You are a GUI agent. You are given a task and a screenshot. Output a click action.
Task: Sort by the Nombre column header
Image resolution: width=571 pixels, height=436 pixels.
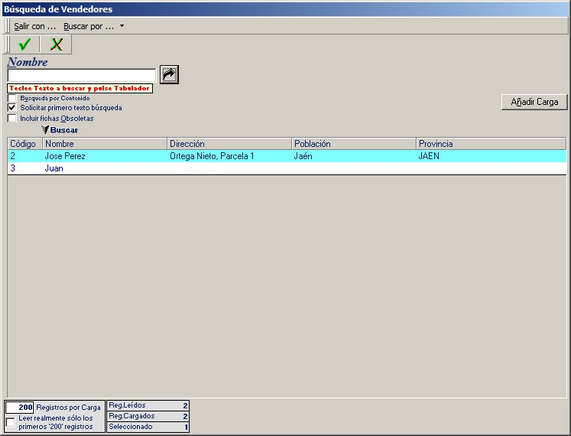105,144
